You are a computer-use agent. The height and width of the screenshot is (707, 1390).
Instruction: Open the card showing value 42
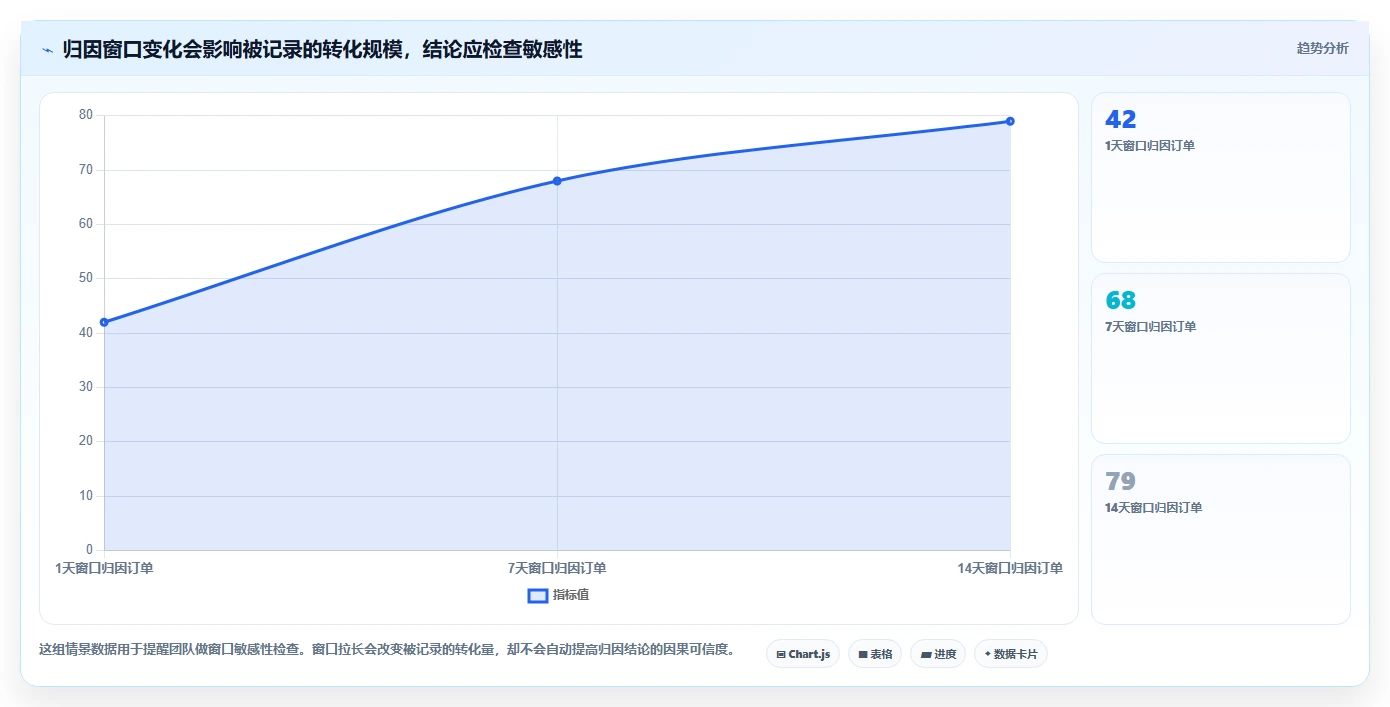pyautogui.click(x=1221, y=177)
